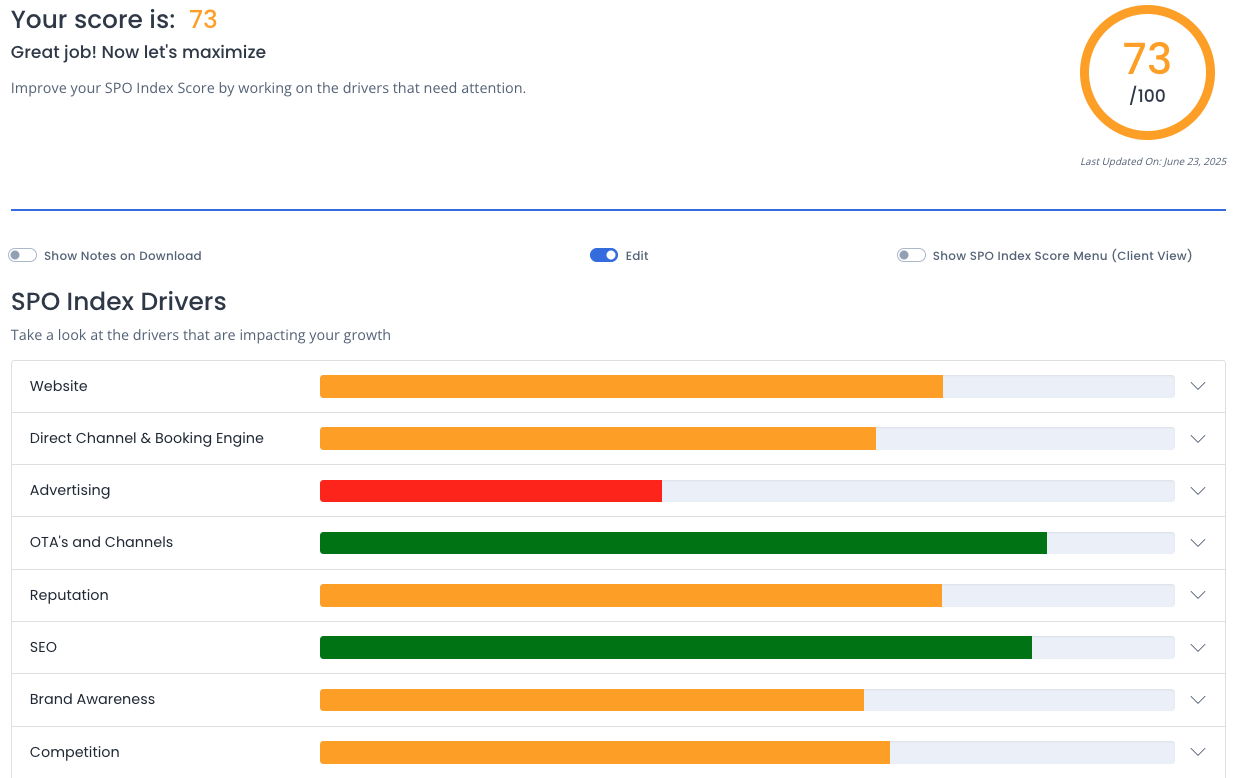Click the Brand Awareness label

(x=92, y=700)
